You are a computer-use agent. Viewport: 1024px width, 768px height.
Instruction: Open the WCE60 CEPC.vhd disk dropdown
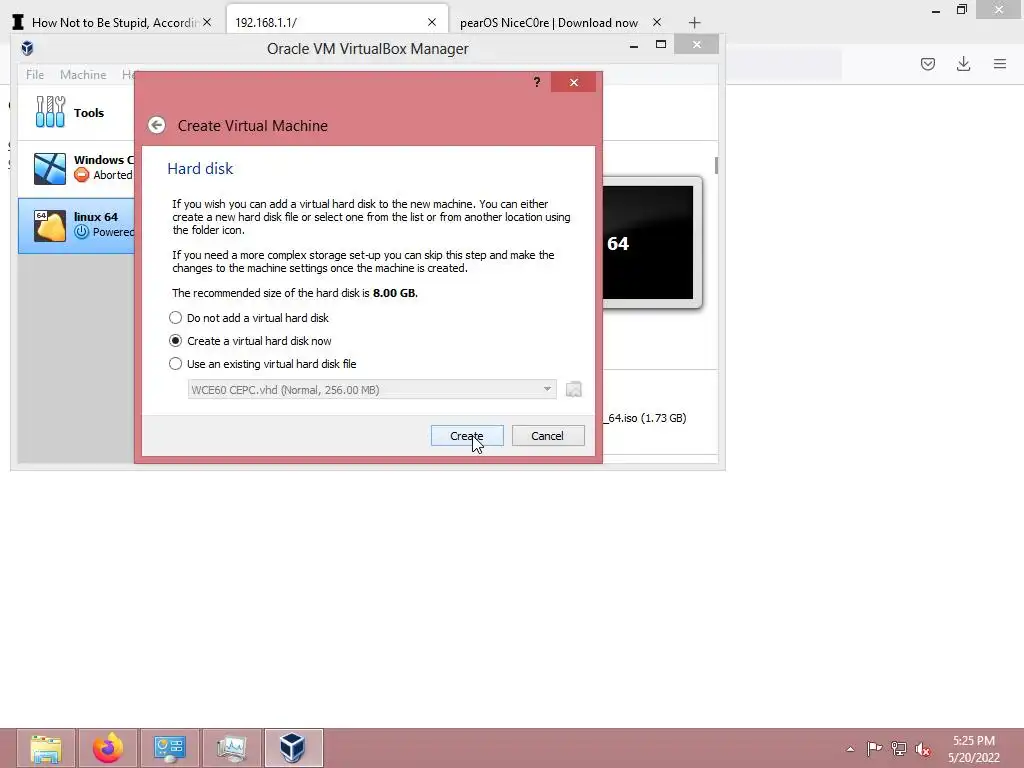(x=372, y=390)
